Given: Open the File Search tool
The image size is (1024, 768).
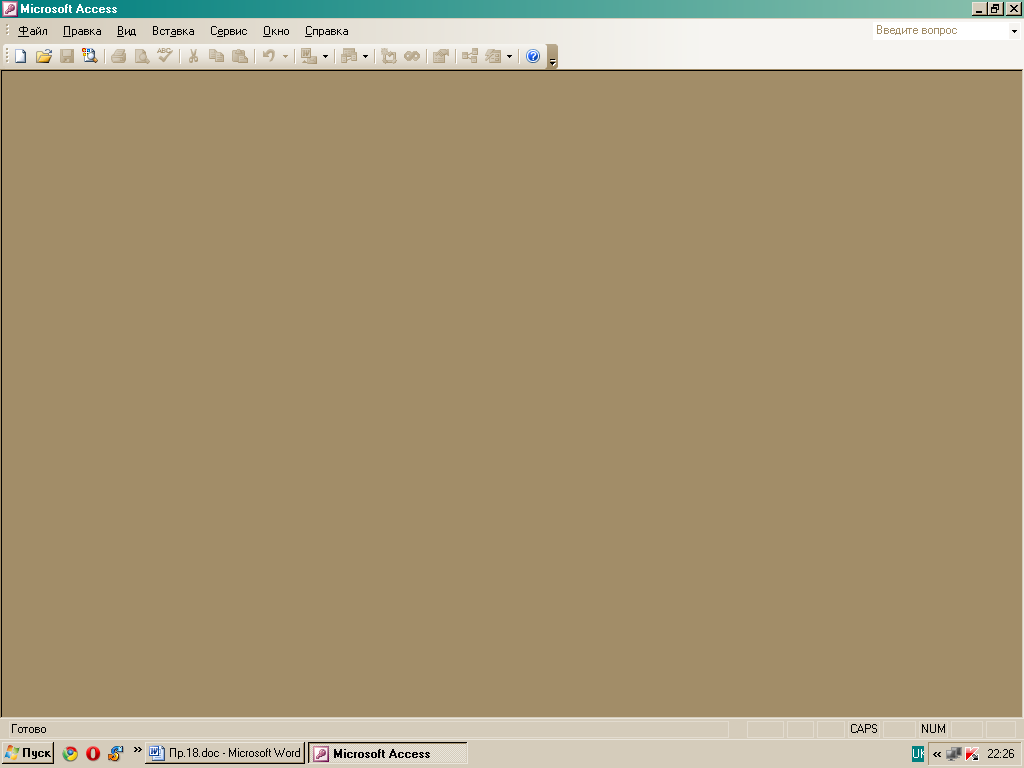Looking at the screenshot, I should pyautogui.click(x=89, y=56).
